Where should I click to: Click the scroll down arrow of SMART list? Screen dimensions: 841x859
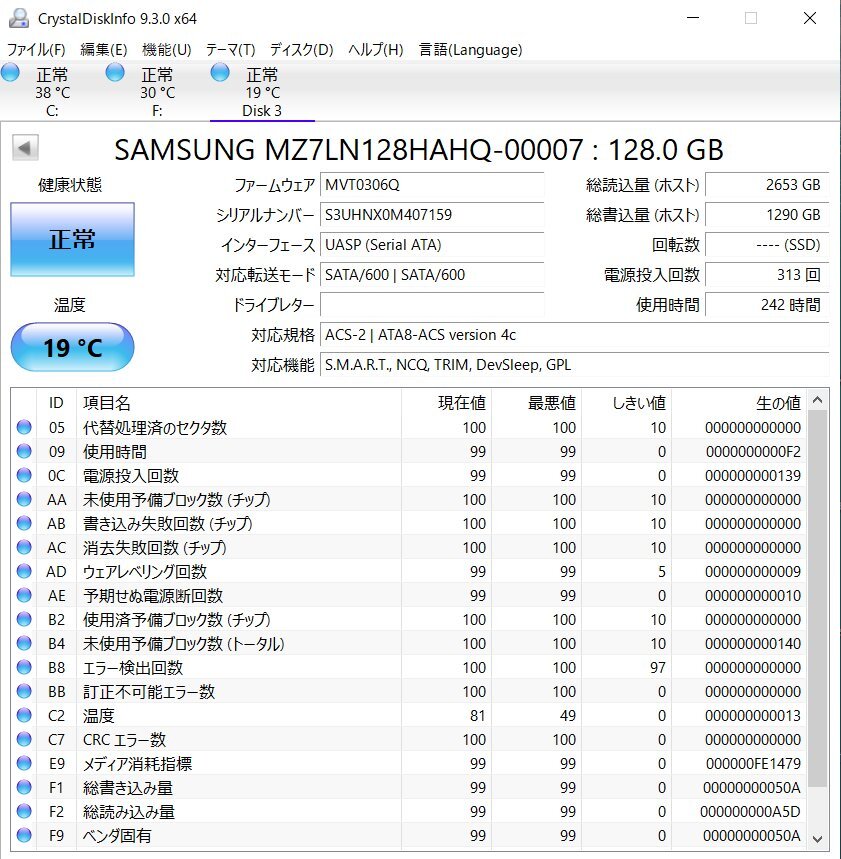[817, 839]
